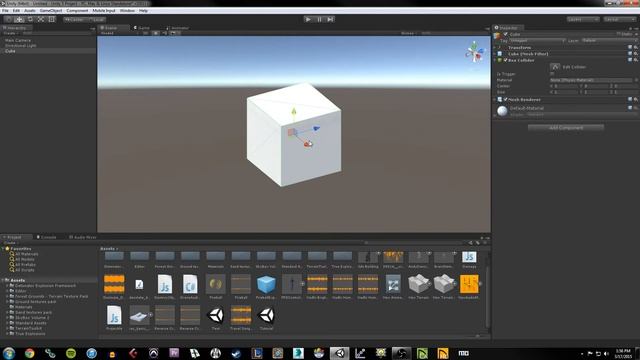Viewport: 640px width, 360px height.
Task: Select the Scale tool in toolbar
Action: 41,19
